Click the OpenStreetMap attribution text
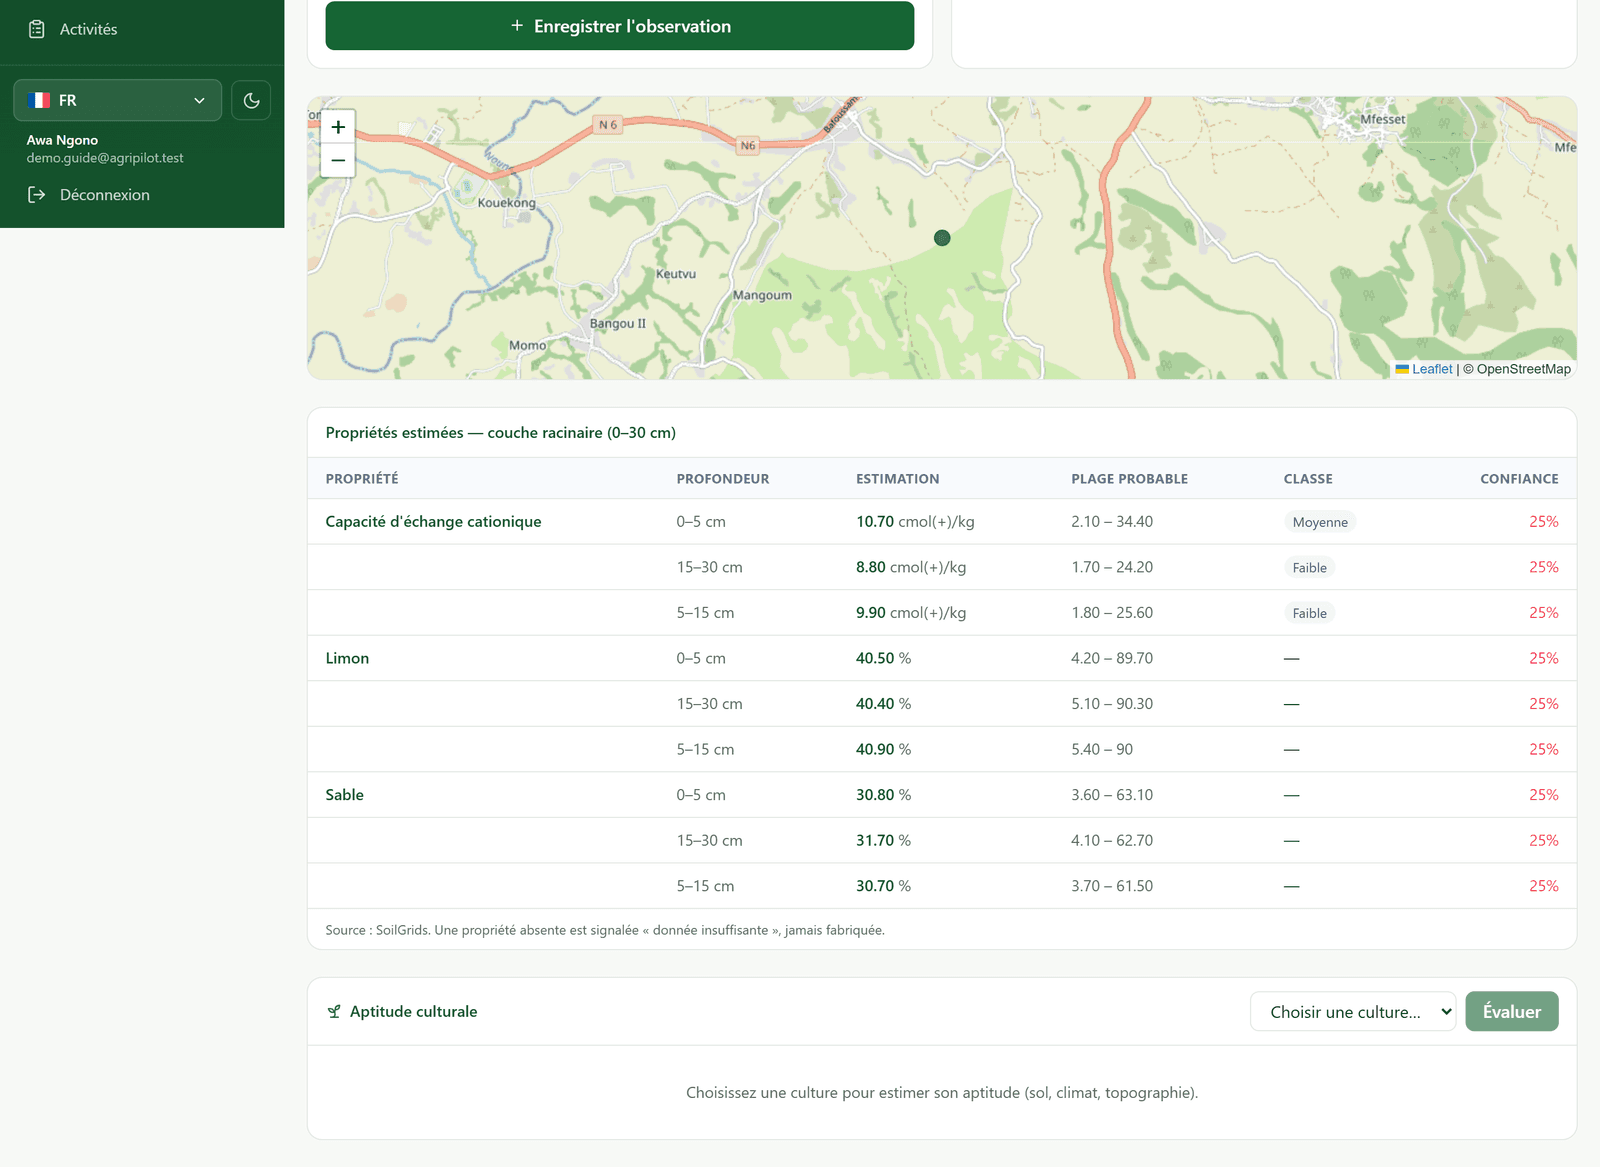Viewport: 1600px width, 1167px height. click(x=1523, y=369)
